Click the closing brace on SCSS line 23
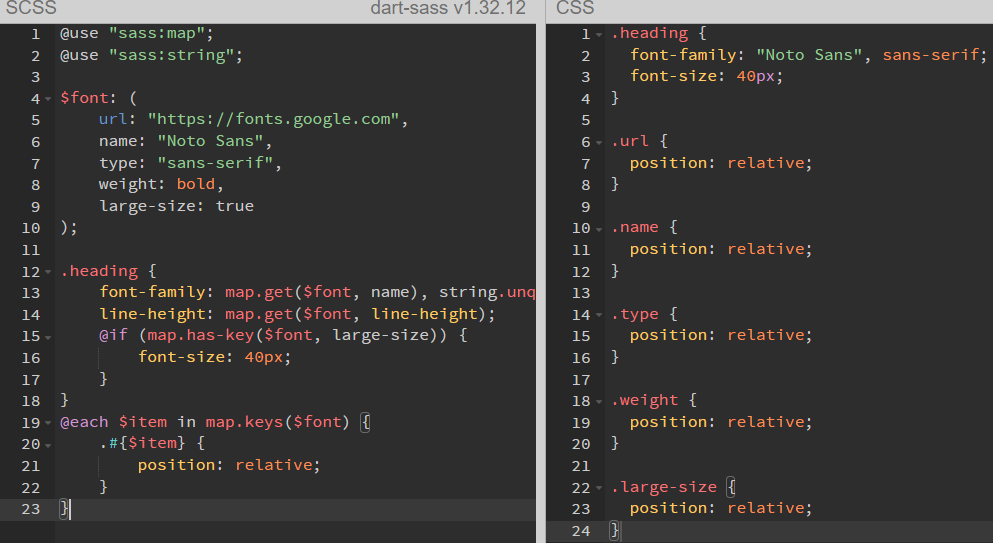The image size is (993, 543). [64, 508]
